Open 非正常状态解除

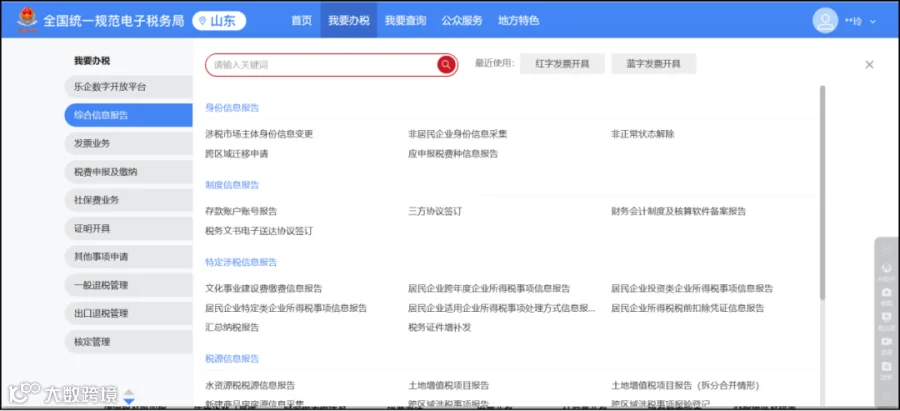click(x=642, y=134)
